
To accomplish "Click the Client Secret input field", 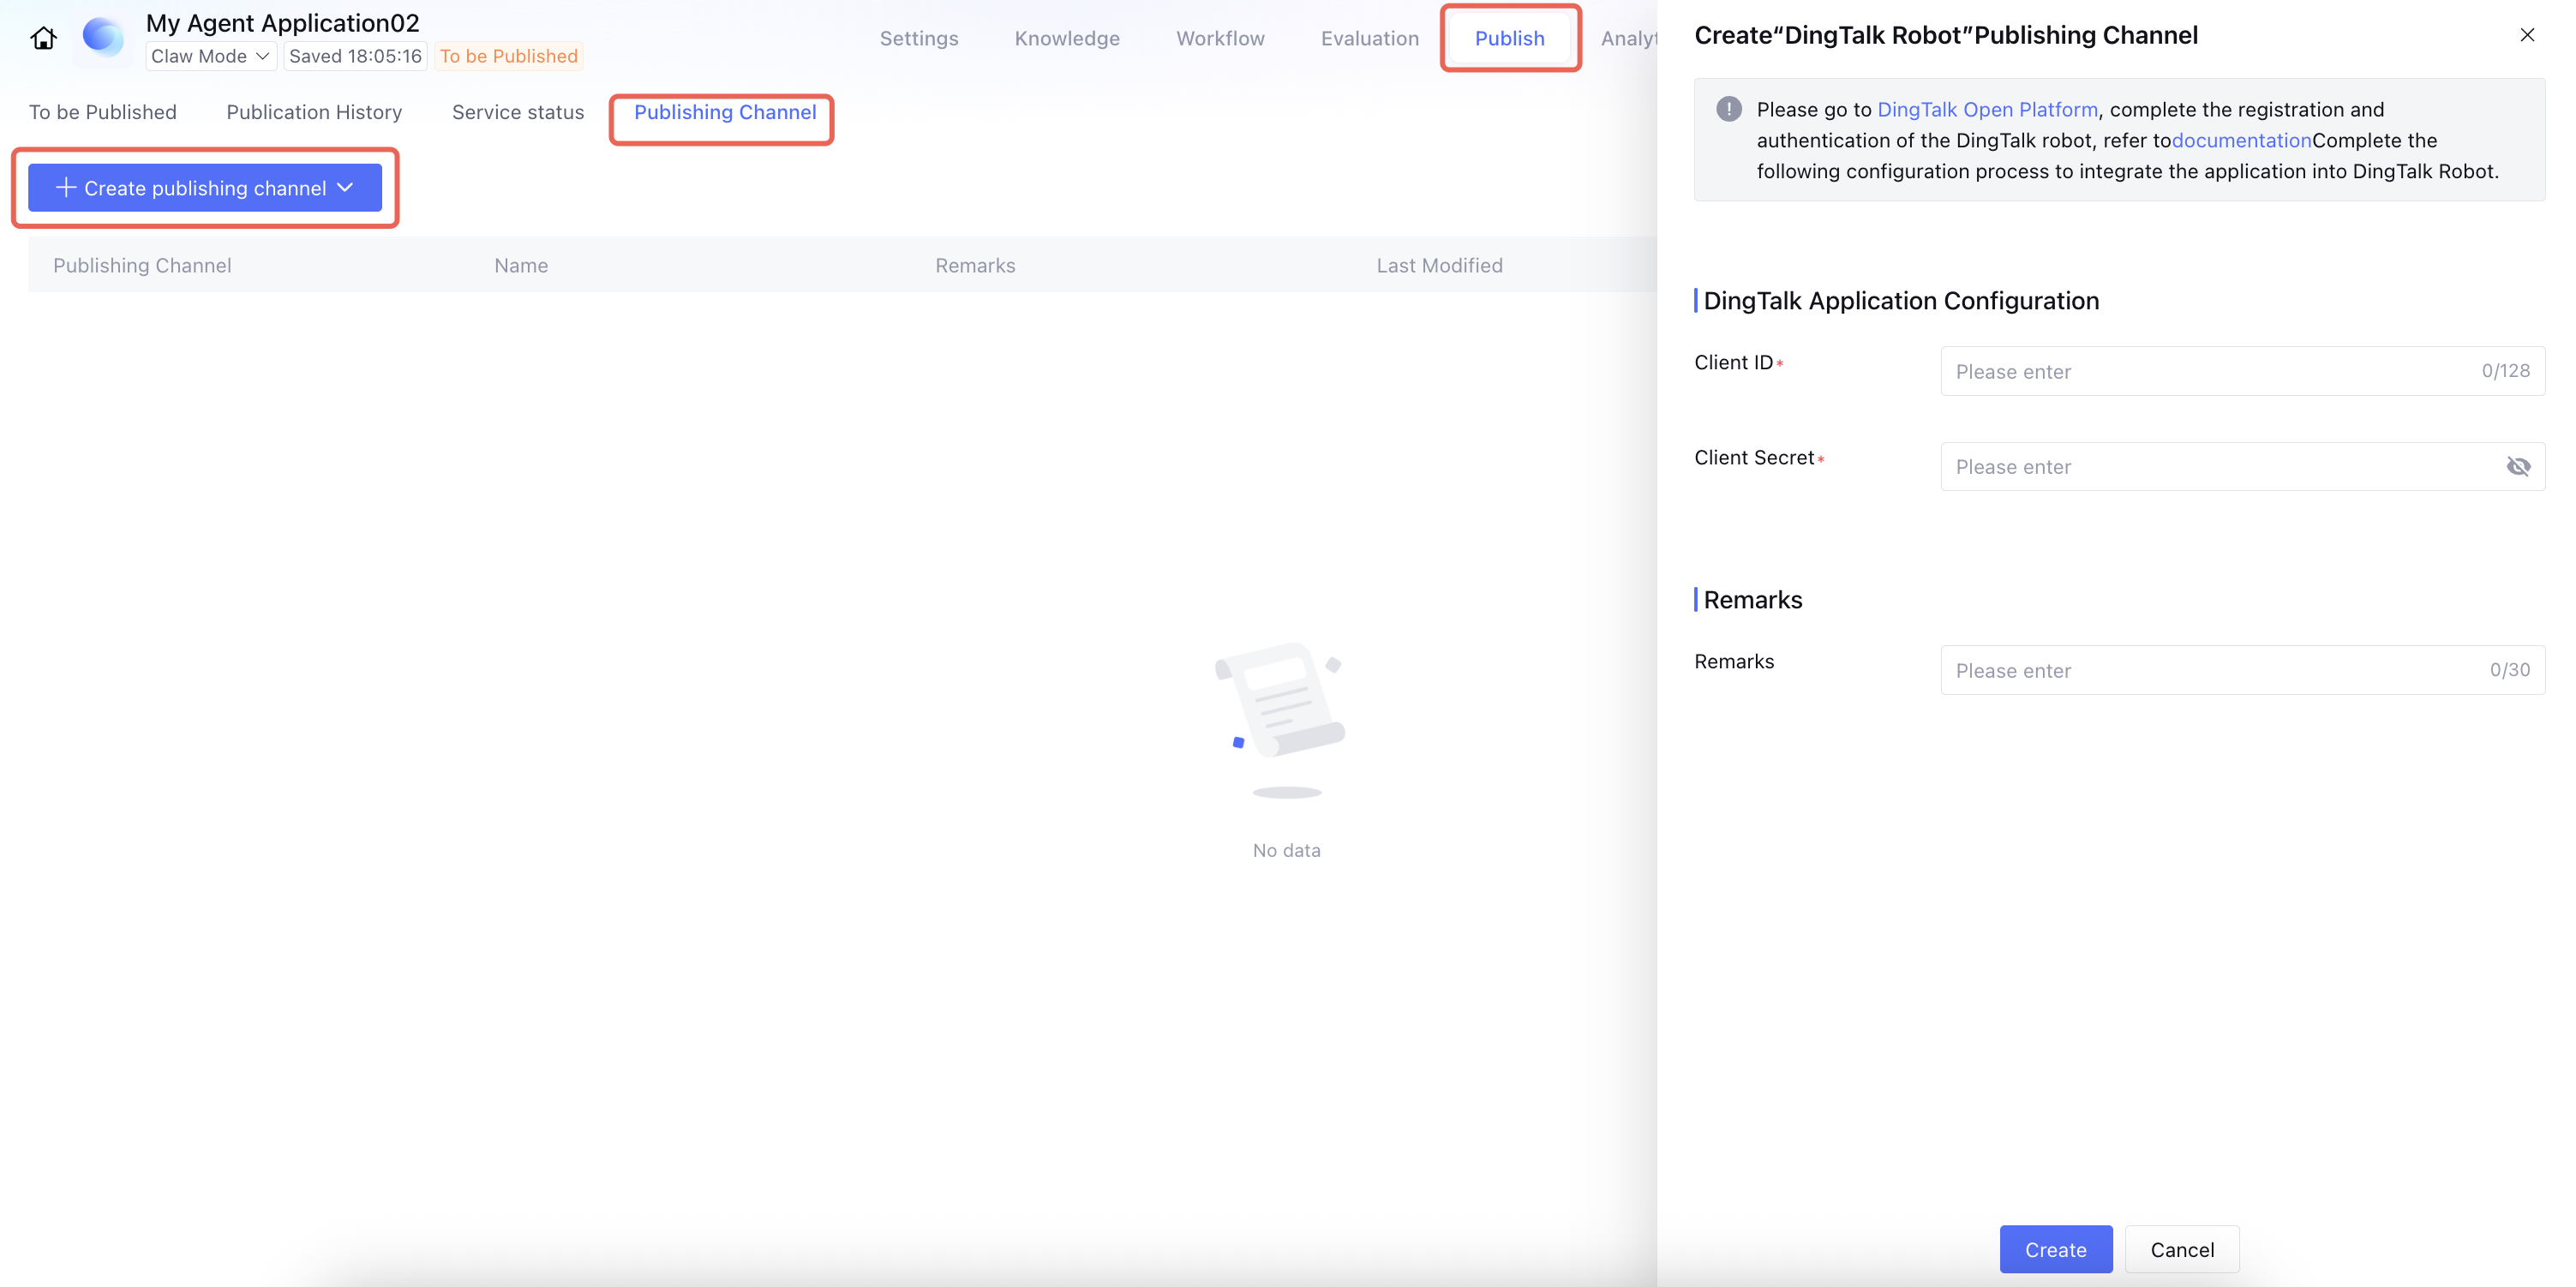I will coord(2242,466).
